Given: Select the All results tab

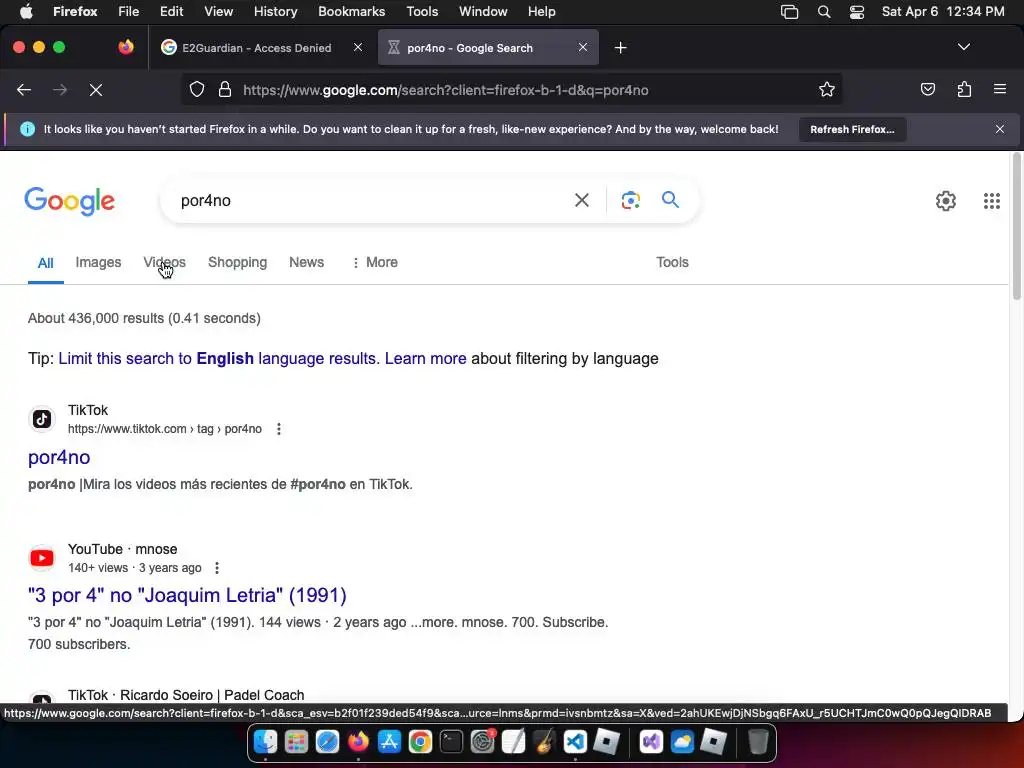Looking at the screenshot, I should [x=45, y=263].
